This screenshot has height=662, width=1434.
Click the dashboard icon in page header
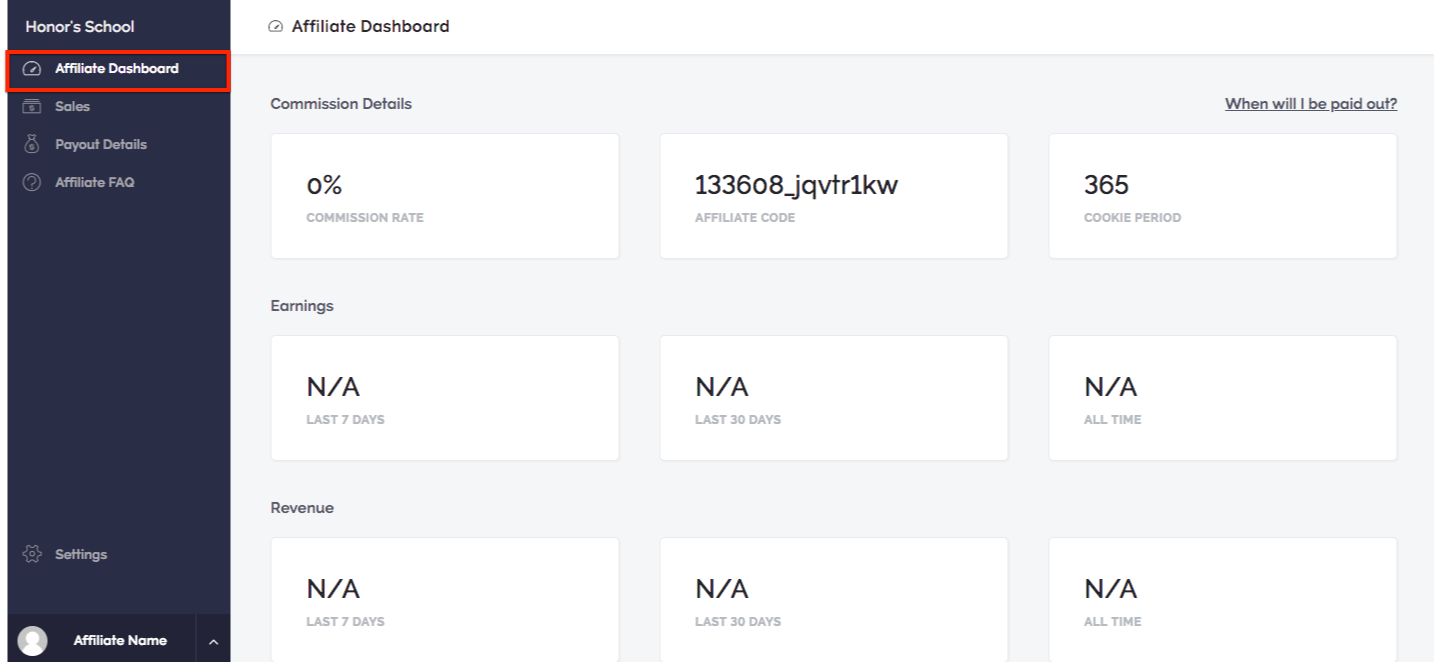276,27
